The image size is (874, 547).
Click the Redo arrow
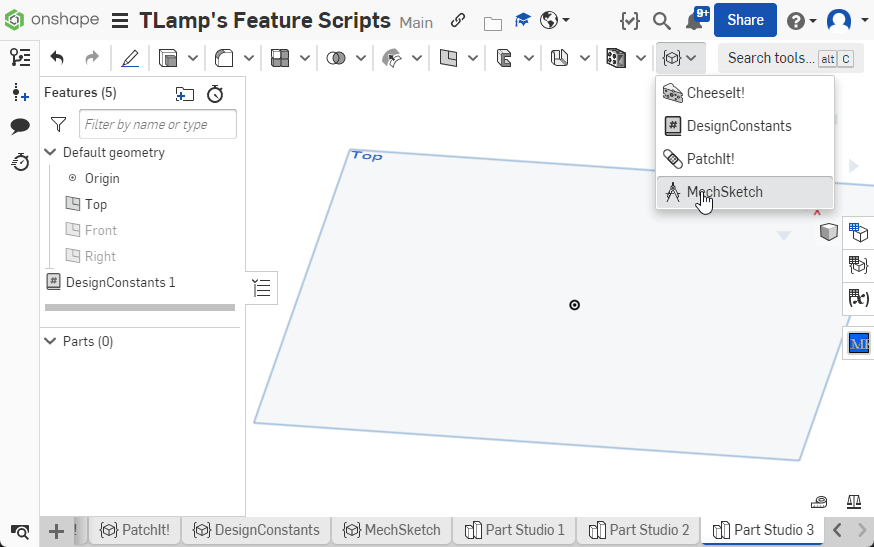[x=91, y=58]
